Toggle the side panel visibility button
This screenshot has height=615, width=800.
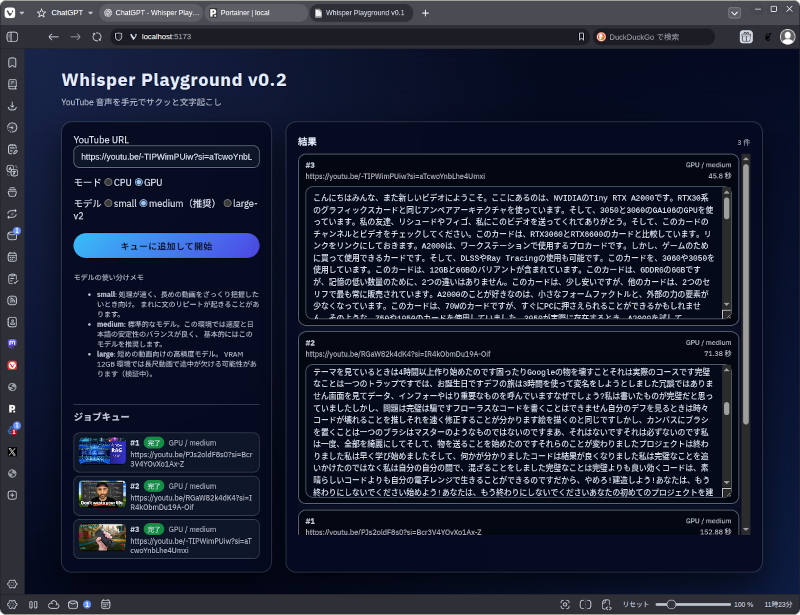click(x=12, y=36)
